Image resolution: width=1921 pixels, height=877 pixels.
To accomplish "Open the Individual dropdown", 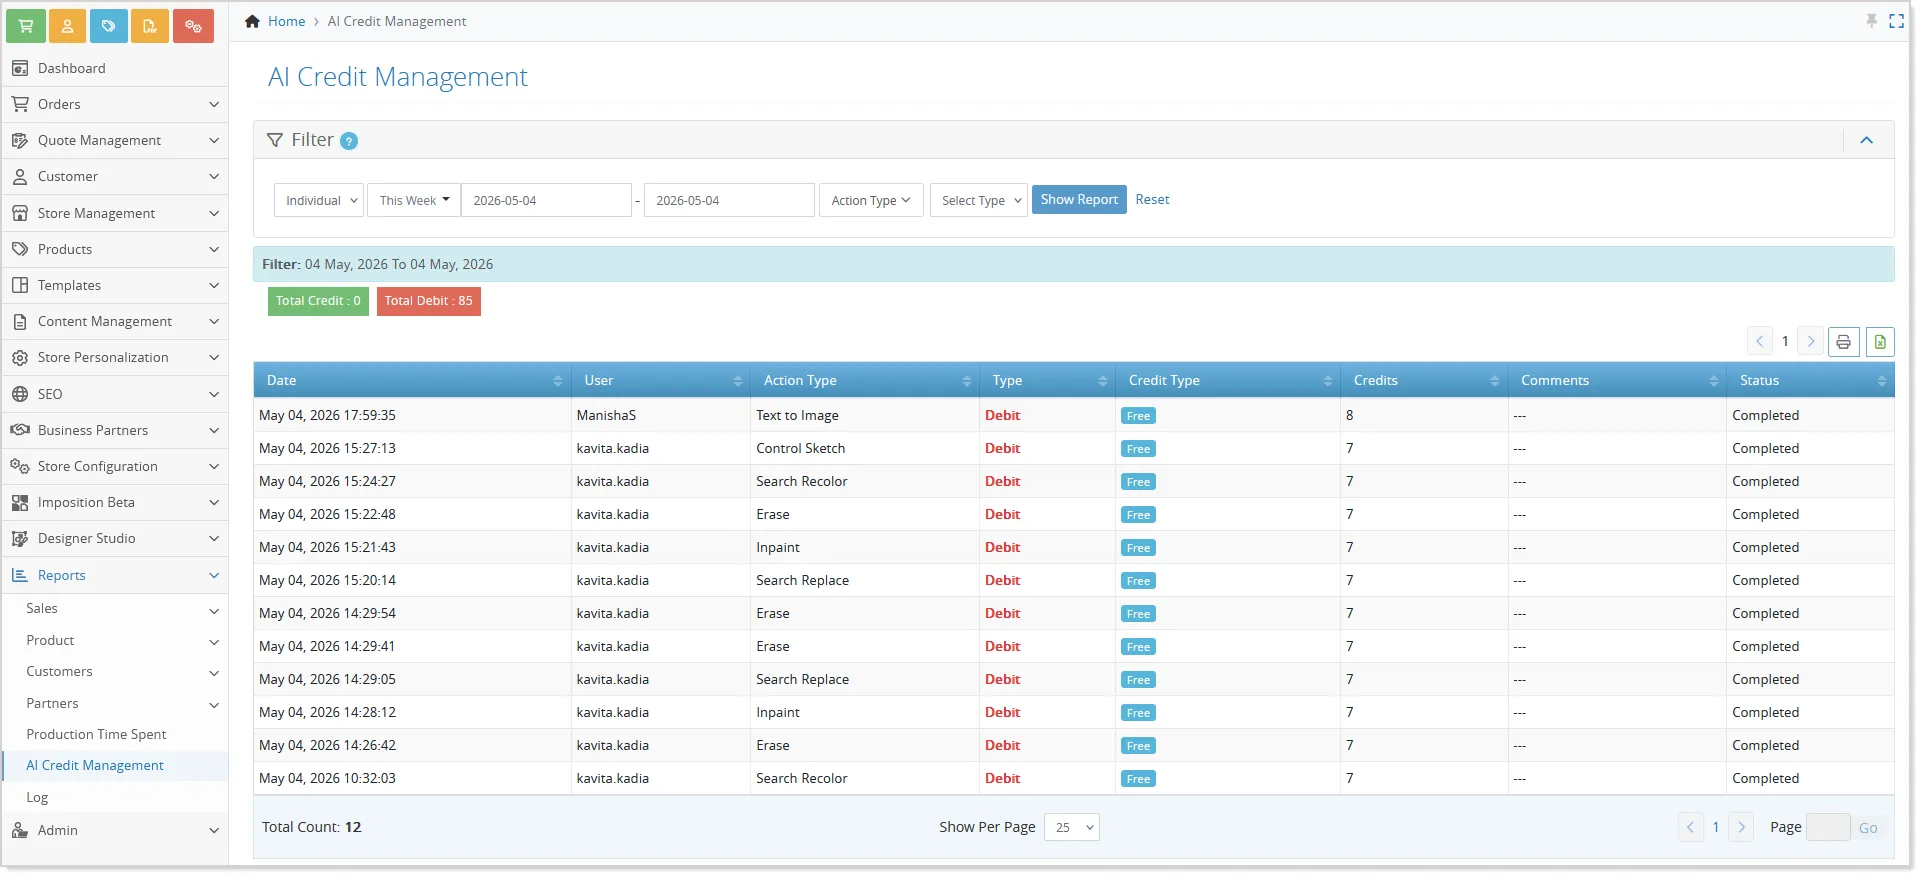I will [318, 200].
